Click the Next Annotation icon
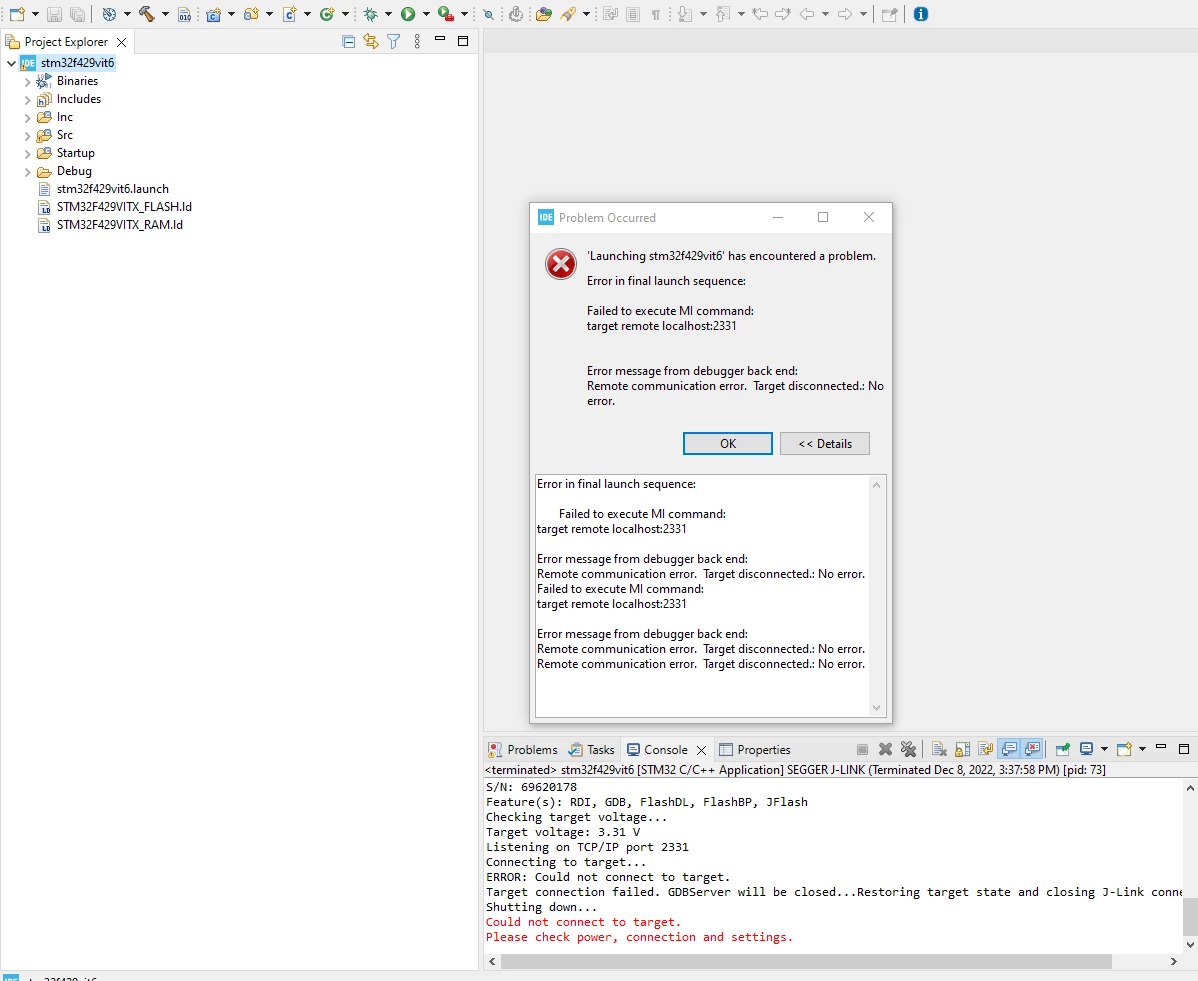This screenshot has width=1198, height=981. click(685, 14)
